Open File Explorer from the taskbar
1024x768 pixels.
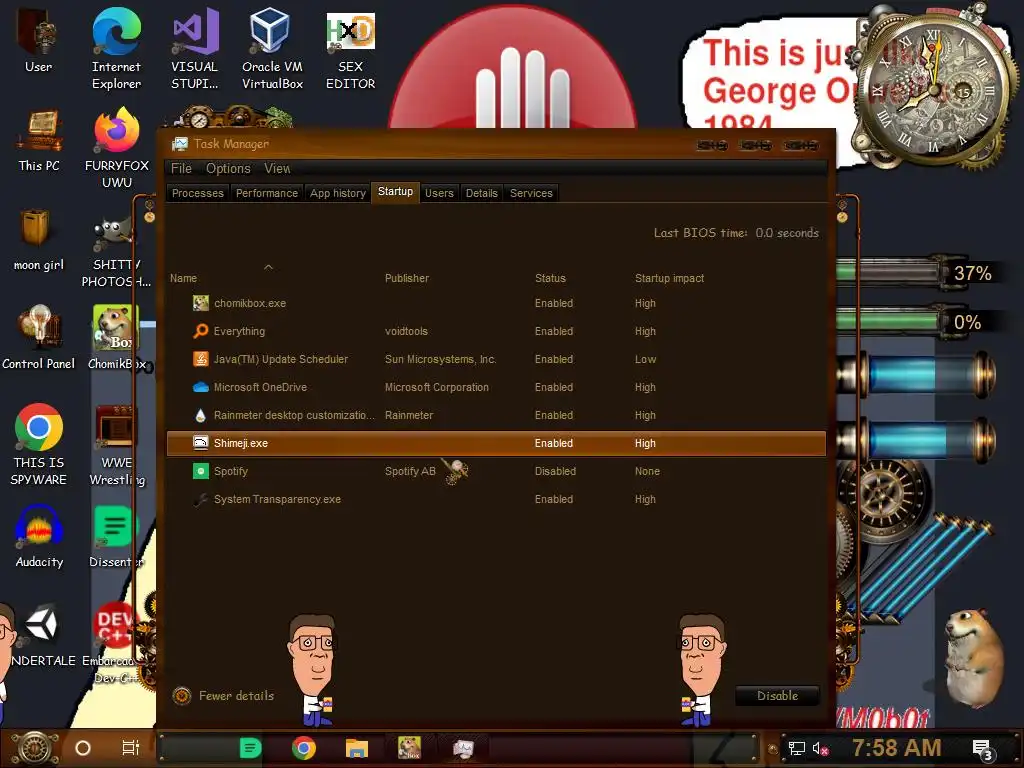357,748
